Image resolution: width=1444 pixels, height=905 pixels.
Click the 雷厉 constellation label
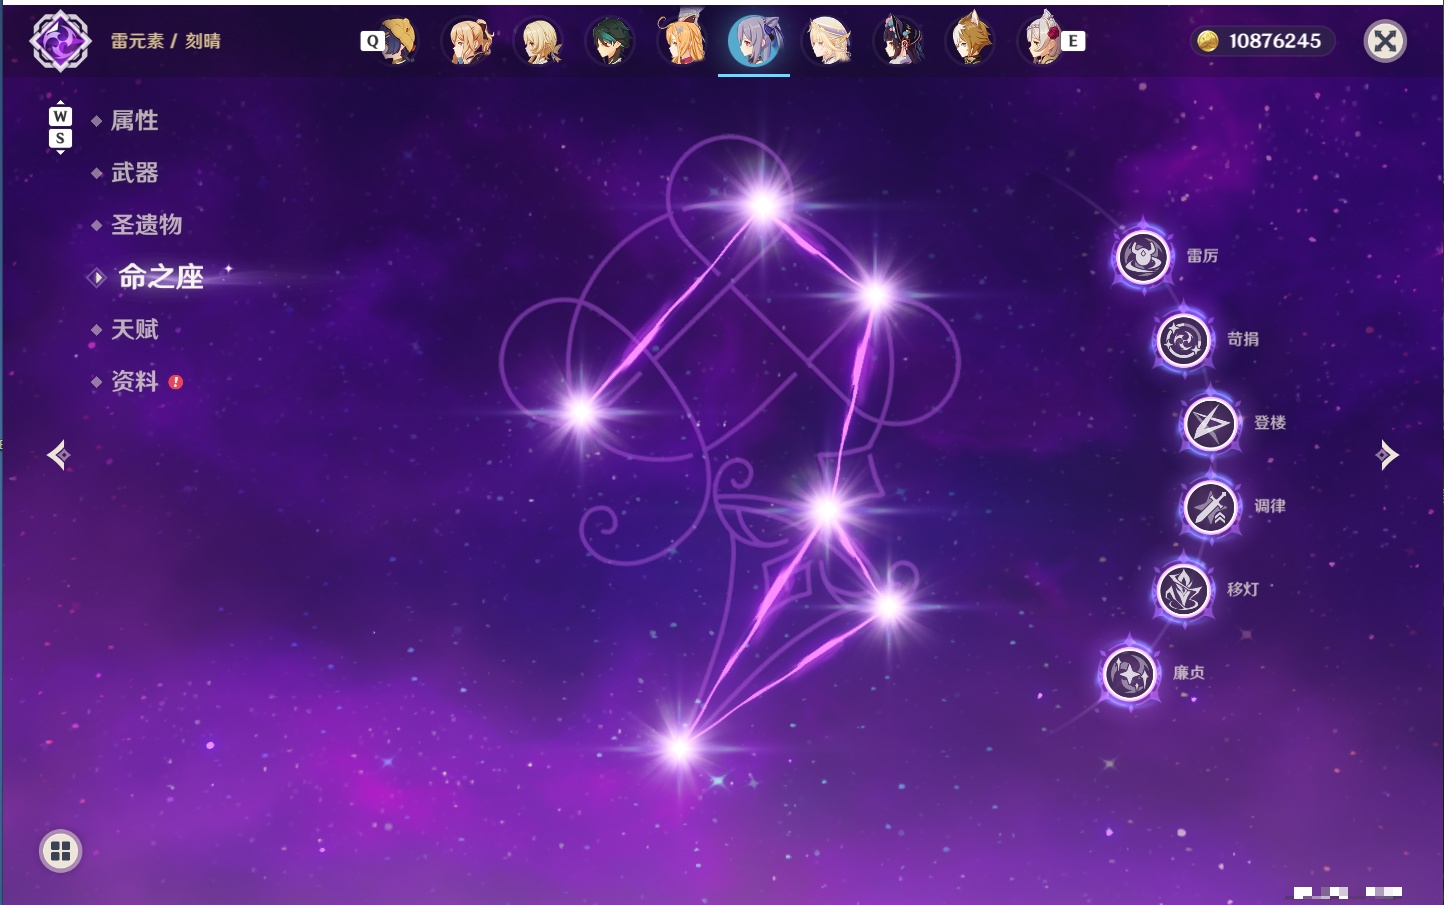click(x=1202, y=256)
